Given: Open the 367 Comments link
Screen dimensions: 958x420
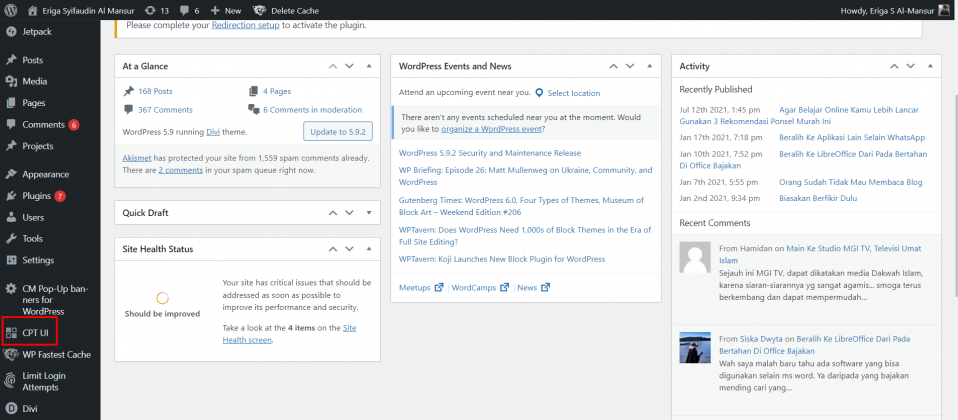Looking at the screenshot, I should tap(165, 110).
